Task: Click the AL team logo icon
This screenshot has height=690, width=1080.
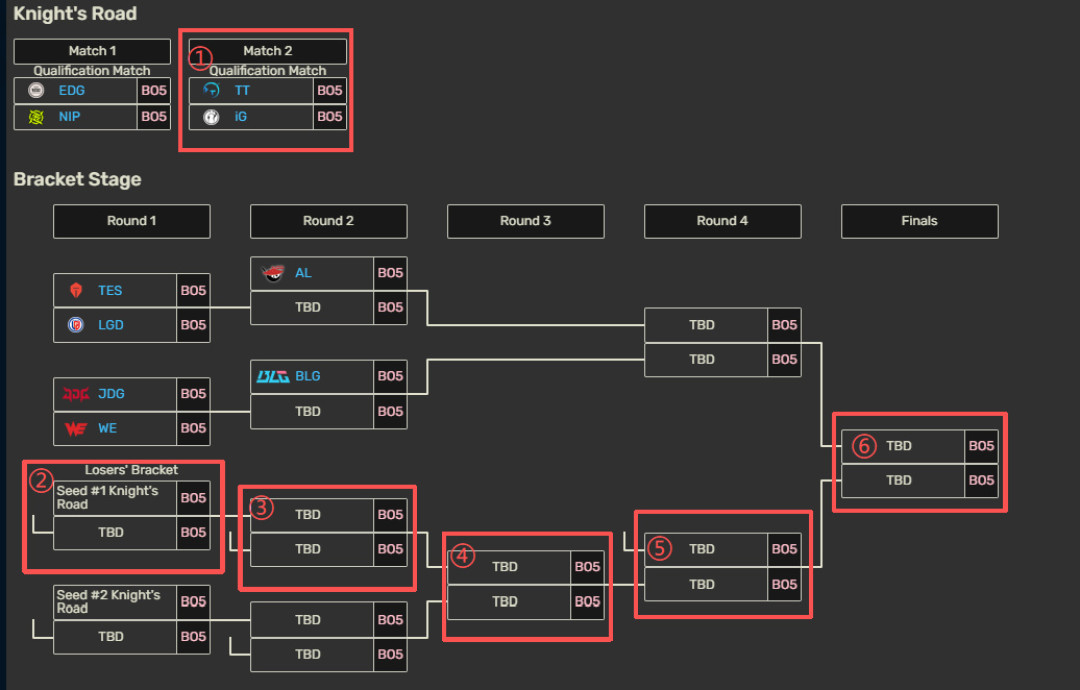Action: [x=273, y=273]
